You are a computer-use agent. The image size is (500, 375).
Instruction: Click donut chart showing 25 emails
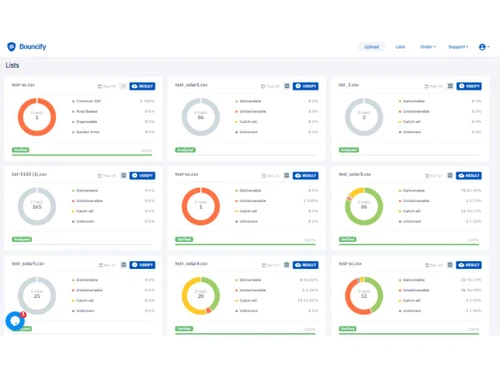(37, 296)
